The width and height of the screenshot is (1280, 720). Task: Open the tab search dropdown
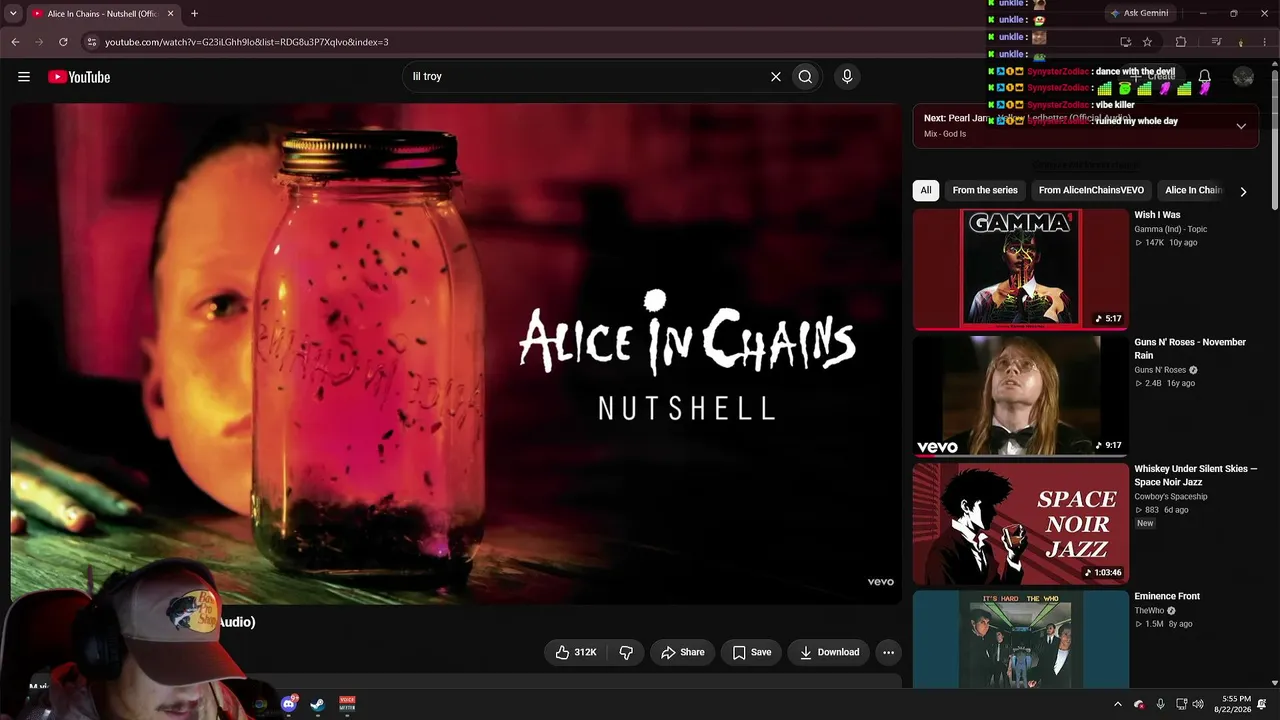(13, 14)
